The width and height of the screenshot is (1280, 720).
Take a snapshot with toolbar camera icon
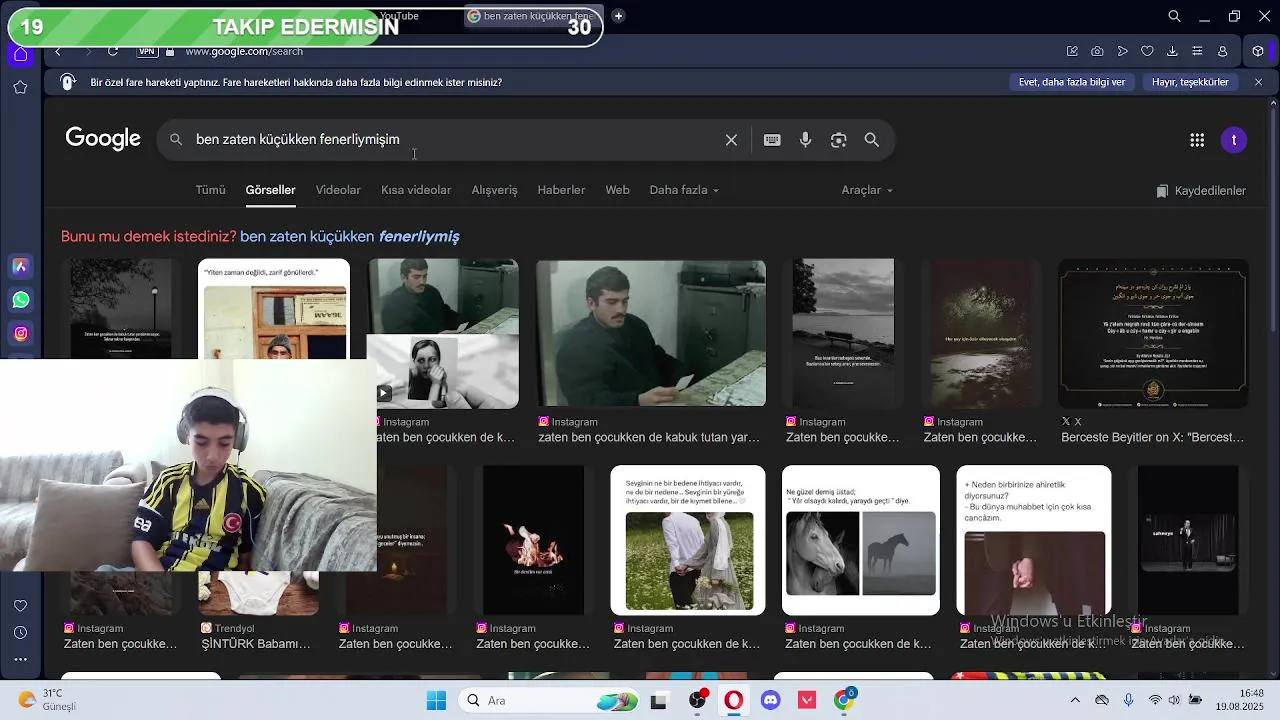point(1097,51)
